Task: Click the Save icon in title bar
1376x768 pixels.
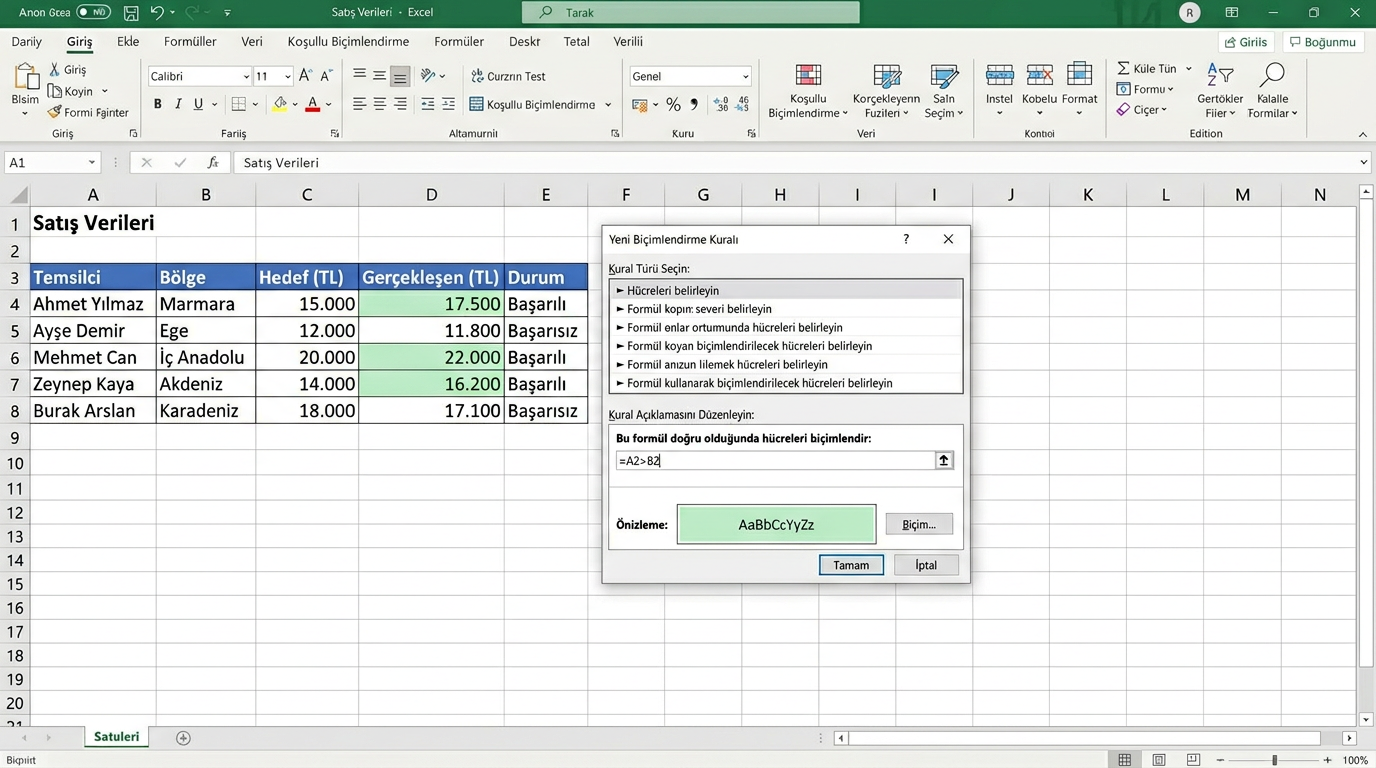Action: [x=131, y=13]
